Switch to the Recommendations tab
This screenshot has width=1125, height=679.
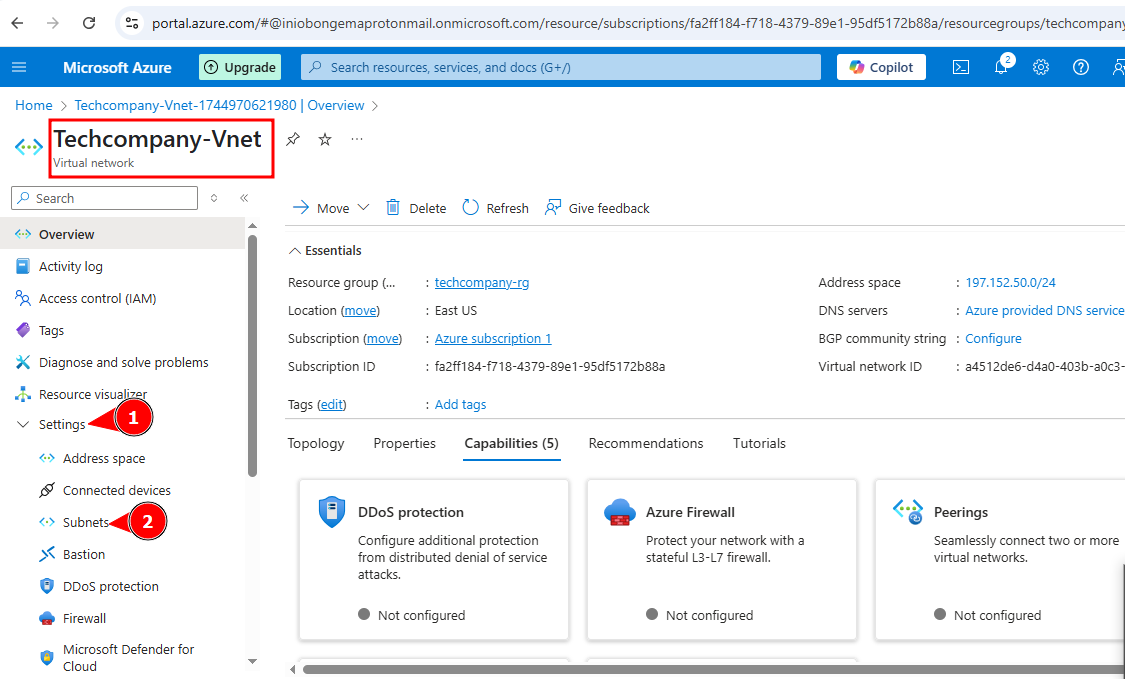[646, 443]
